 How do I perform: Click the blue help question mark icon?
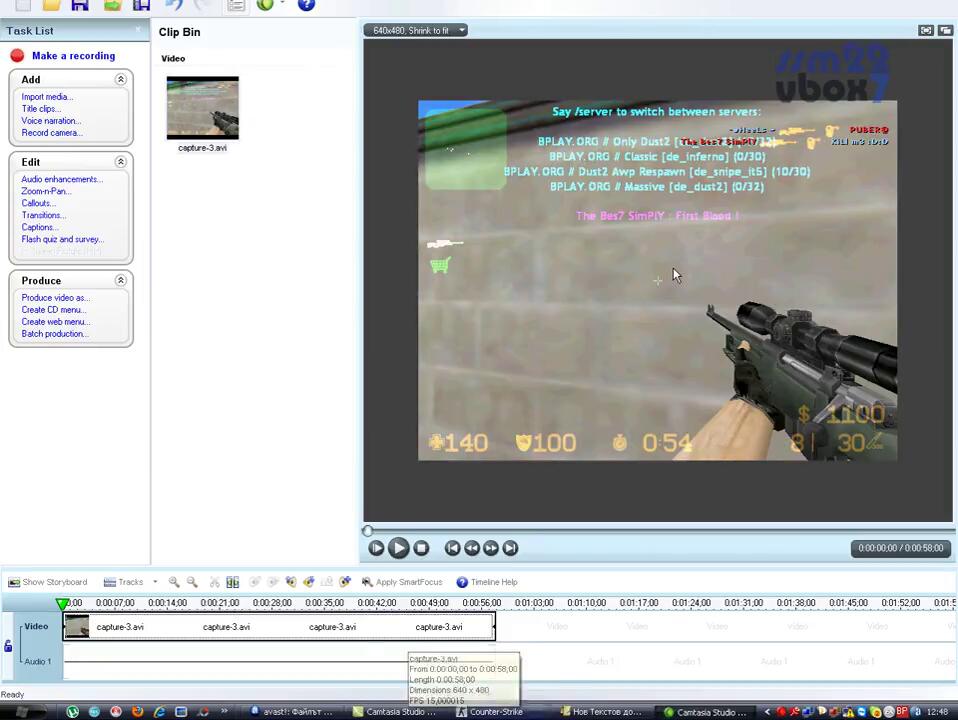click(x=306, y=5)
